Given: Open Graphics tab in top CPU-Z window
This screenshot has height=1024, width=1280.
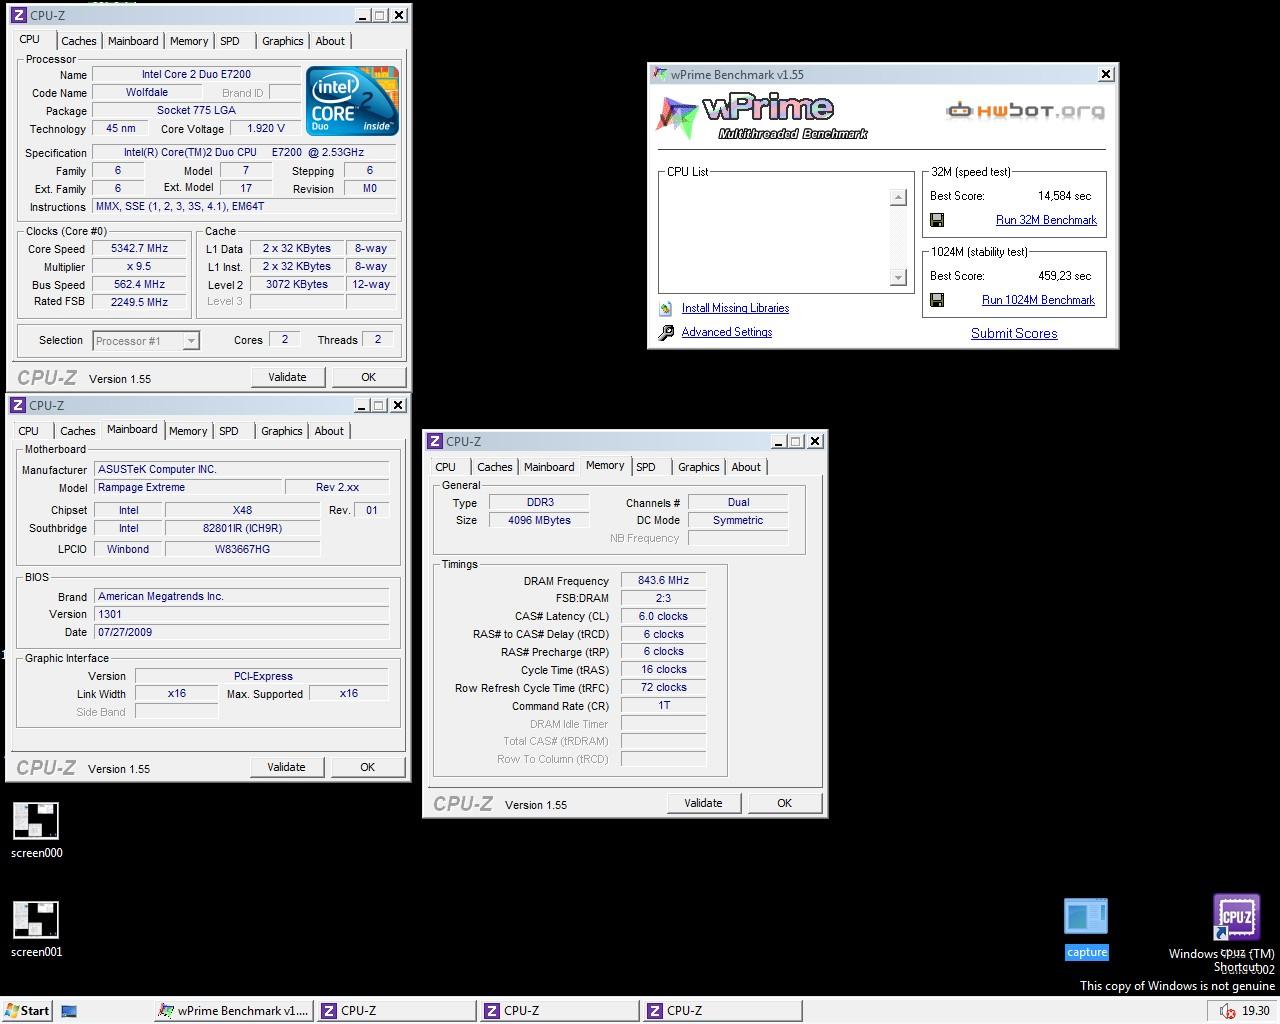Looking at the screenshot, I should coord(282,41).
